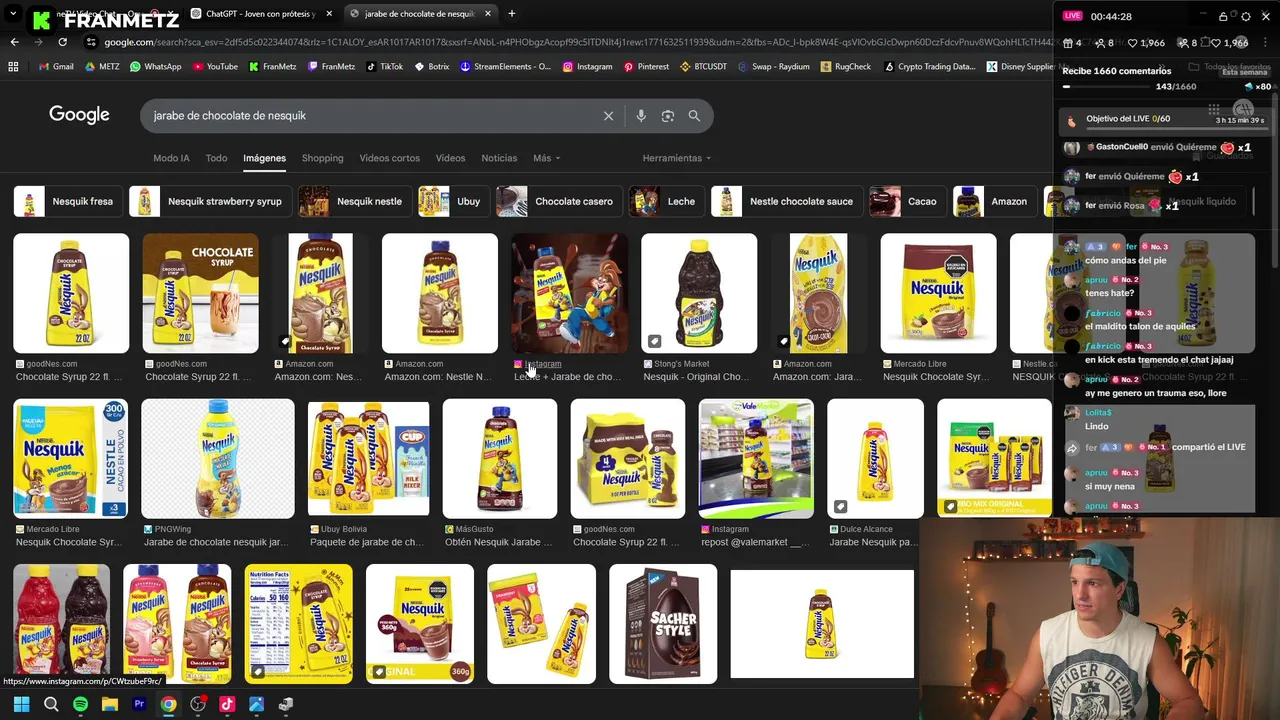Switch to the Modo IA tab

[x=171, y=158]
